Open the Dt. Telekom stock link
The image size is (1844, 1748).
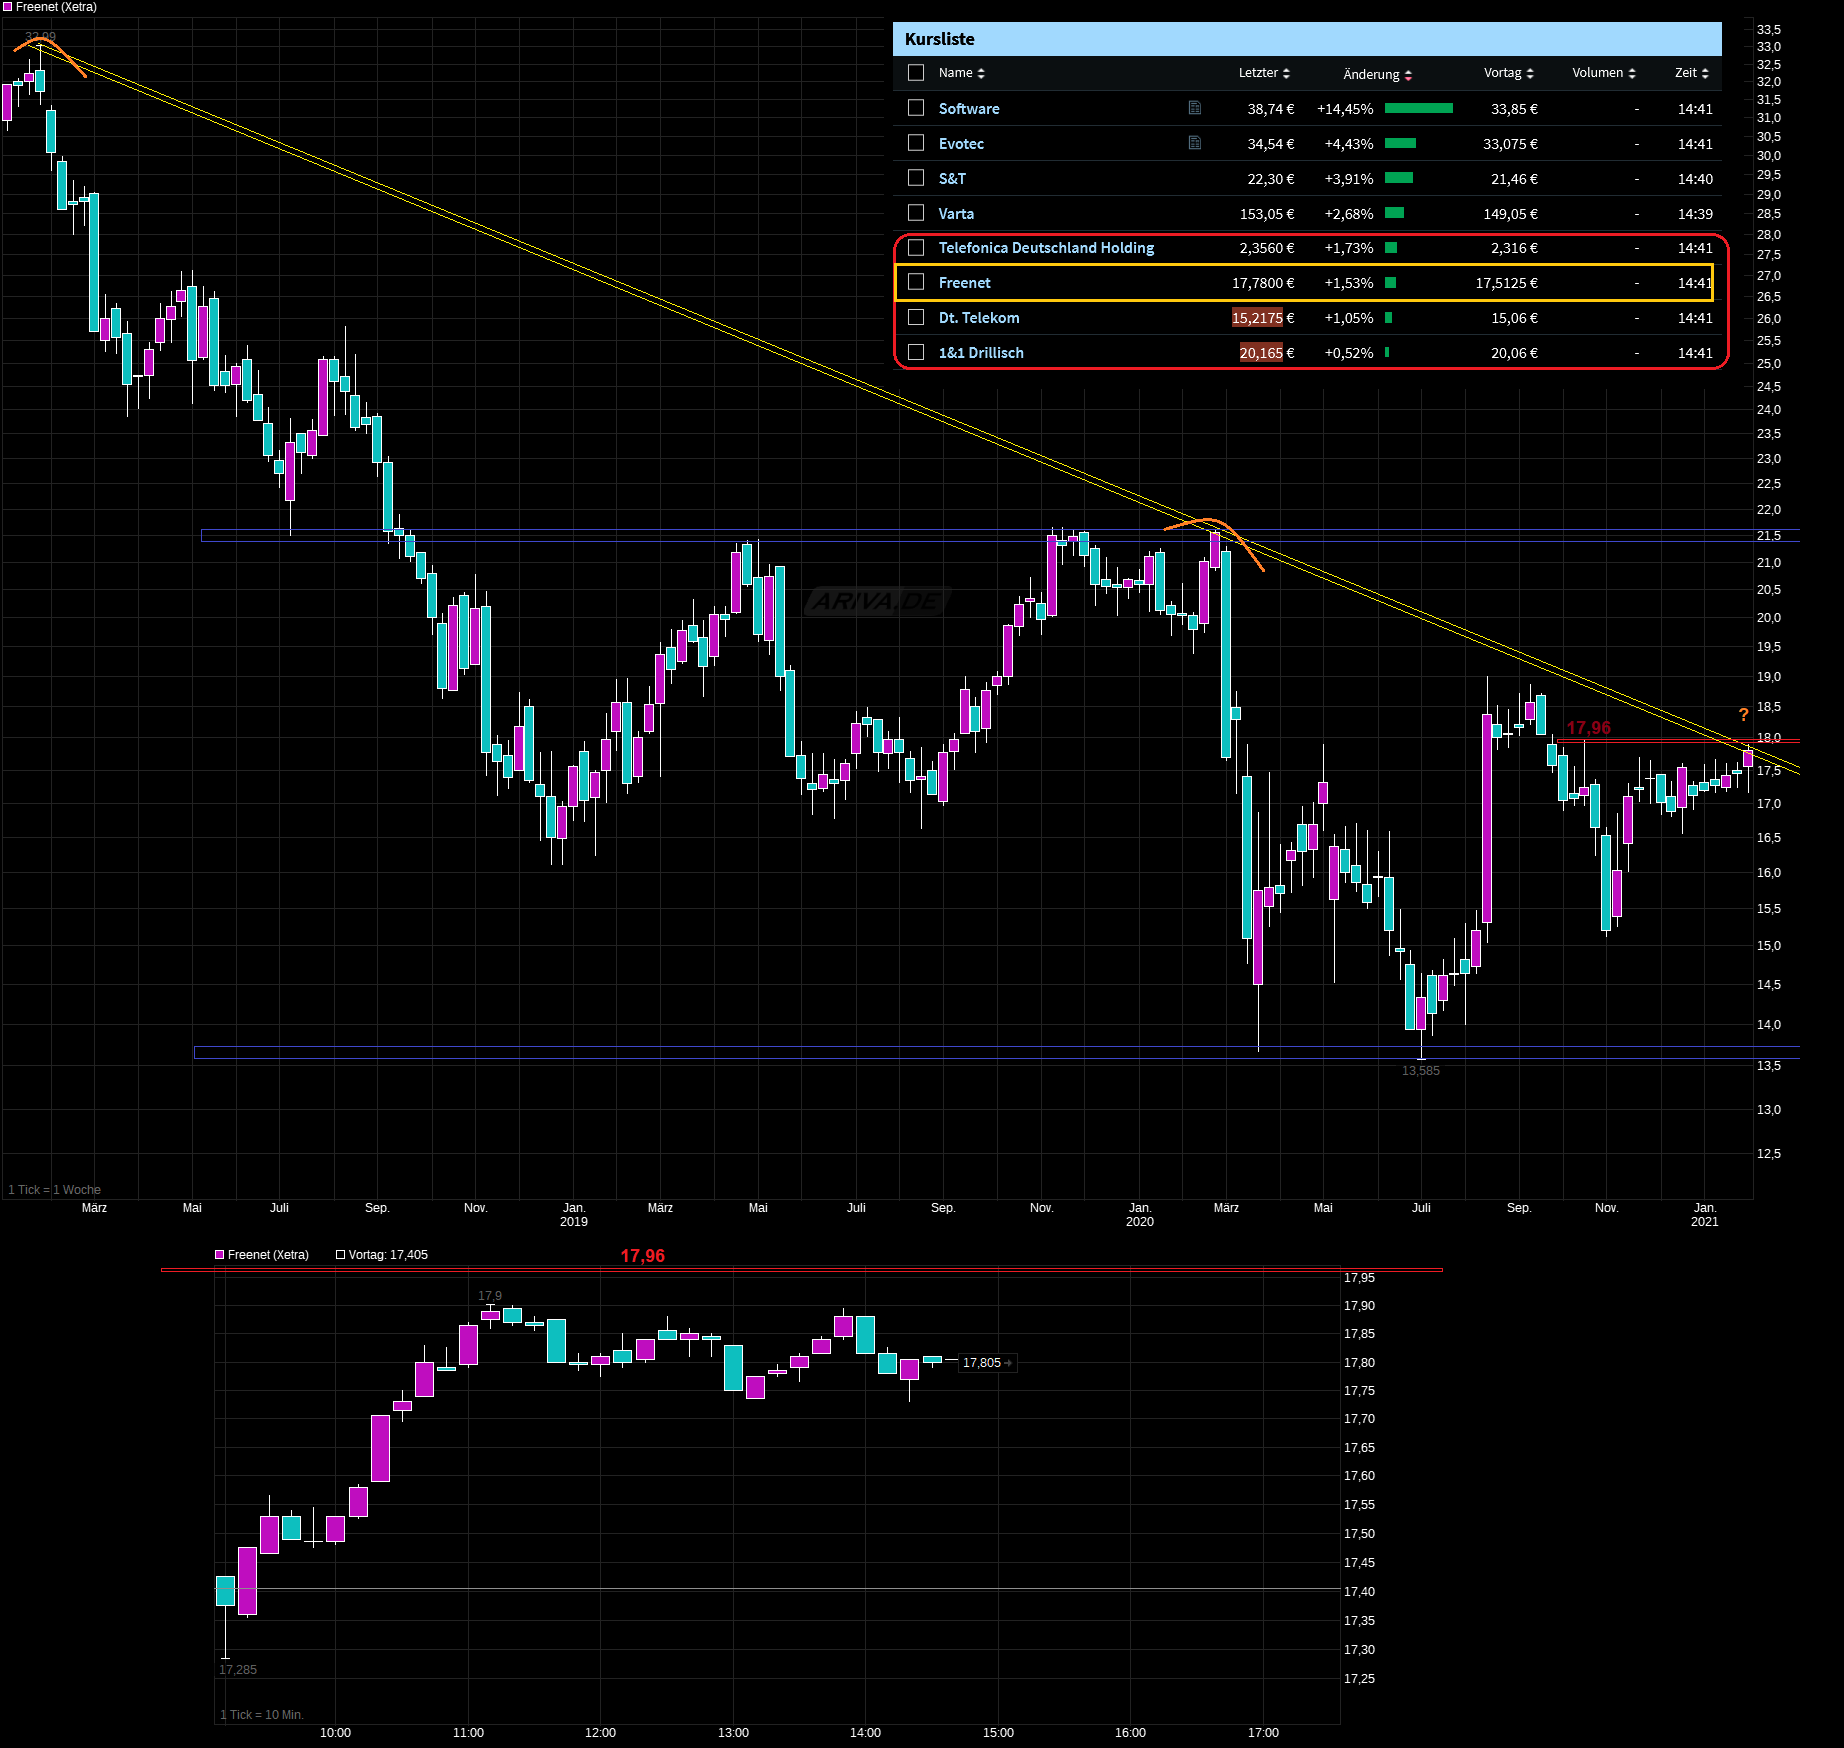979,318
